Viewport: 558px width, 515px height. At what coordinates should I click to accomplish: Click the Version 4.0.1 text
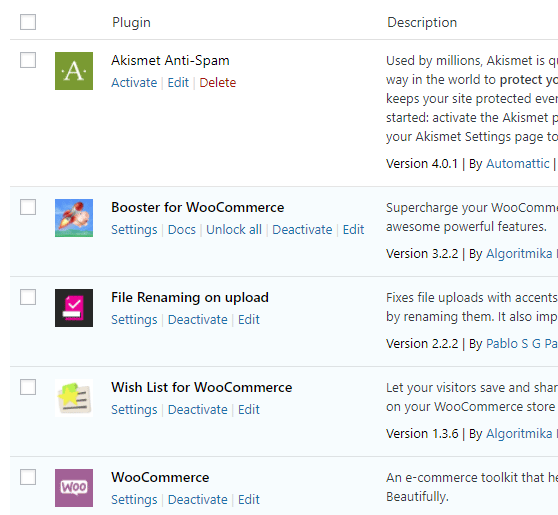click(x=422, y=164)
